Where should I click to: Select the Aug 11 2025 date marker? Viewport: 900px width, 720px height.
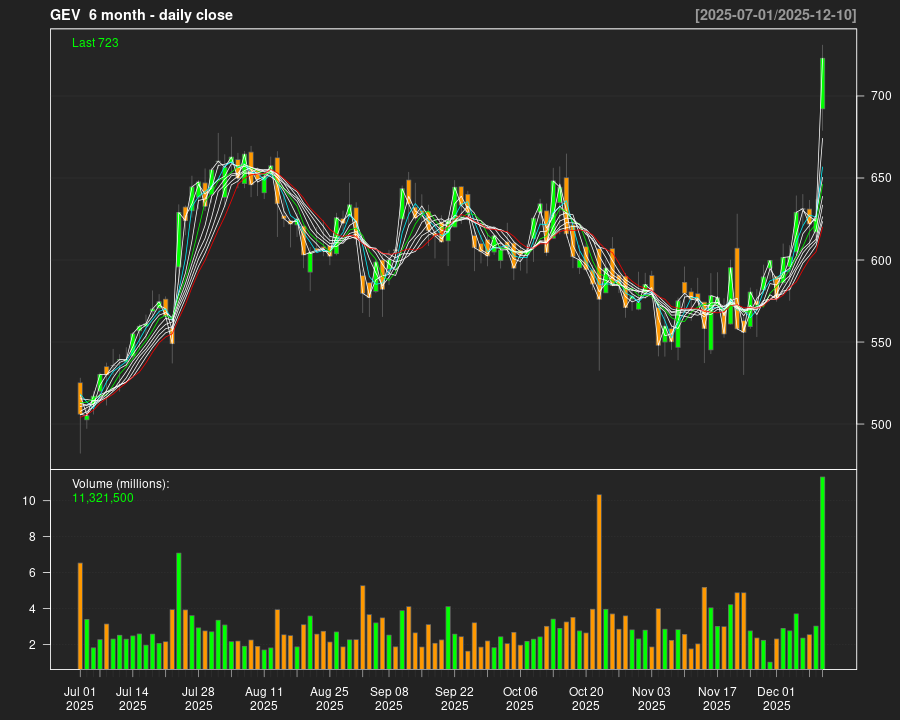[x=264, y=698]
